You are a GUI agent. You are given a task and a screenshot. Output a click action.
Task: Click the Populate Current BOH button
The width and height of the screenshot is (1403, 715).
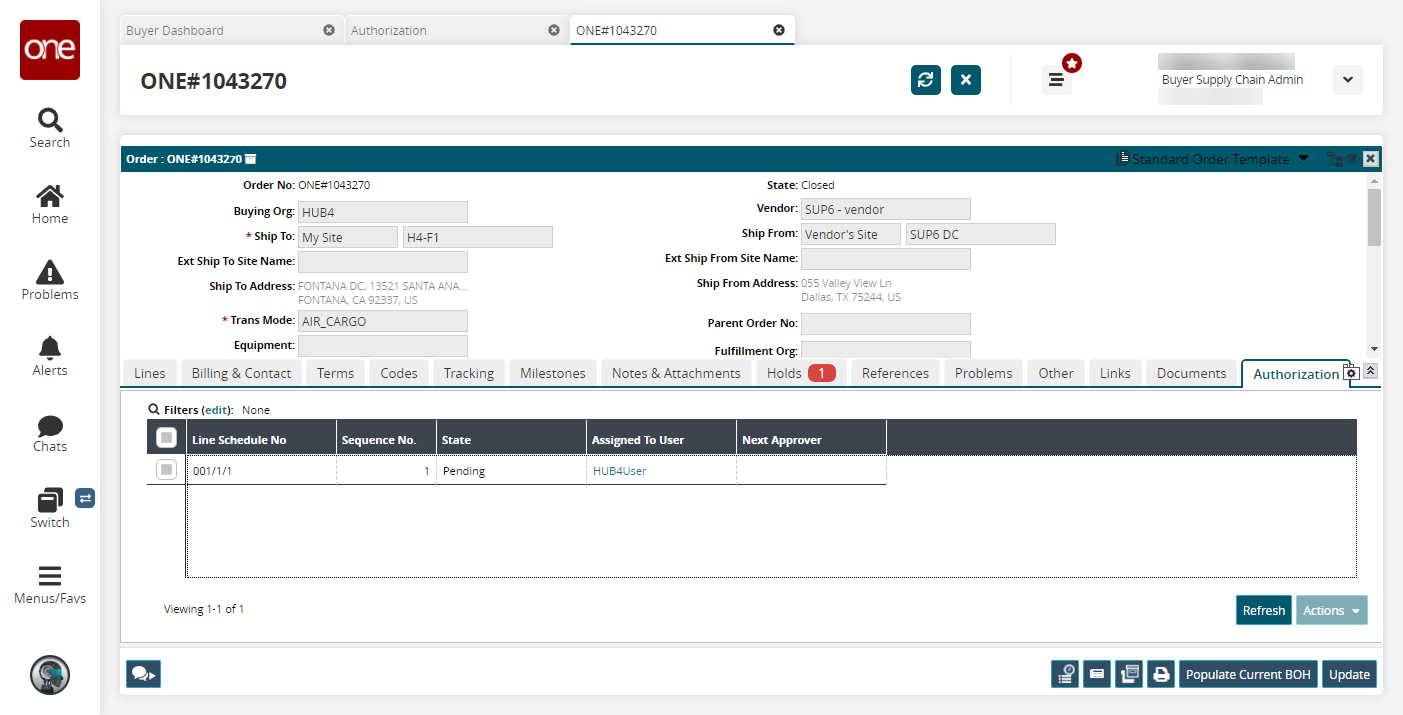click(x=1247, y=674)
